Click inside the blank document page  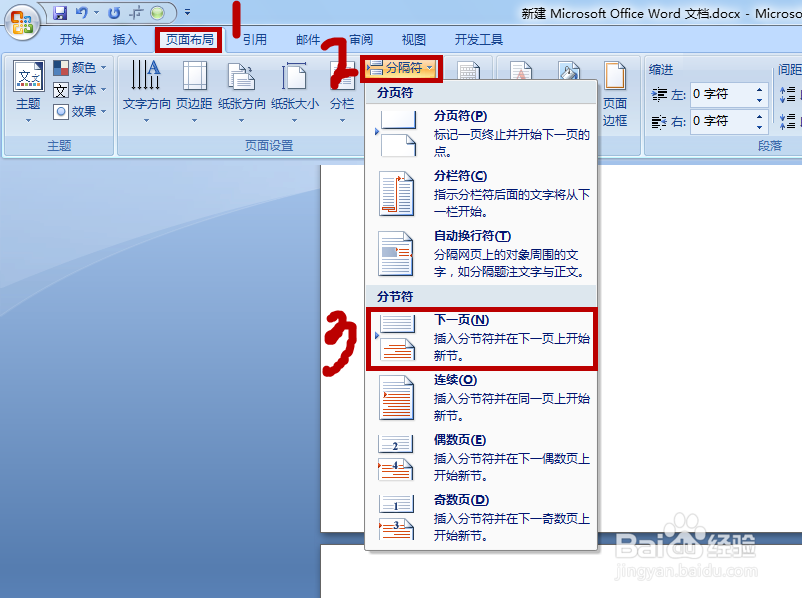click(x=699, y=348)
